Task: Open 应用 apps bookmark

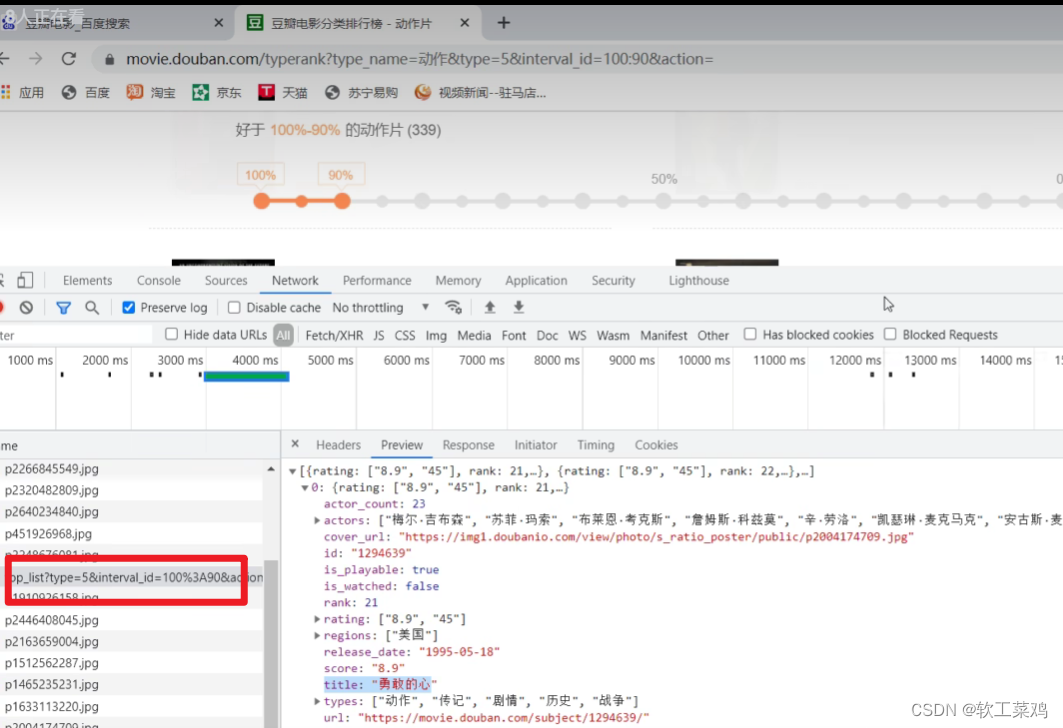Action: [x=23, y=92]
